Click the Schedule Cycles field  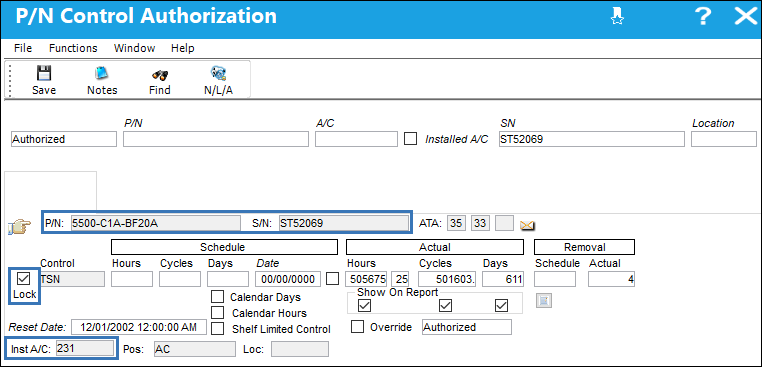pos(180,279)
